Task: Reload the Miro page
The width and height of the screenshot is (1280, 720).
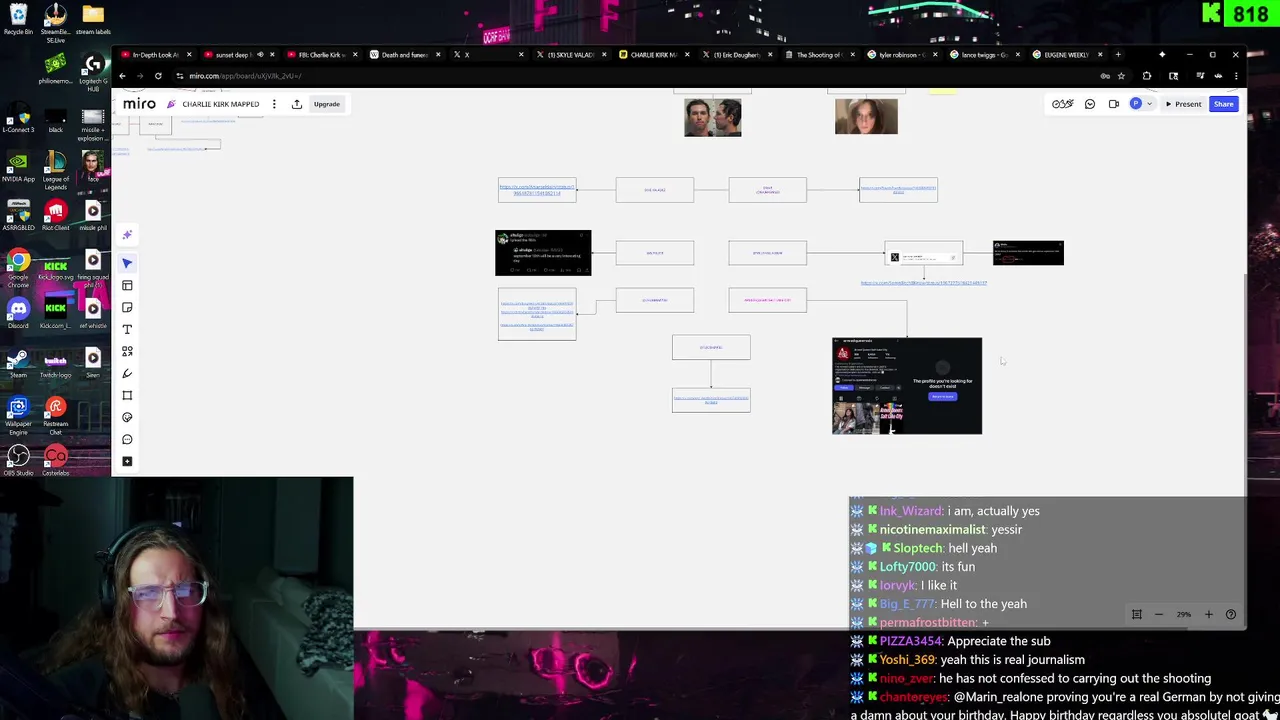Action: (158, 76)
